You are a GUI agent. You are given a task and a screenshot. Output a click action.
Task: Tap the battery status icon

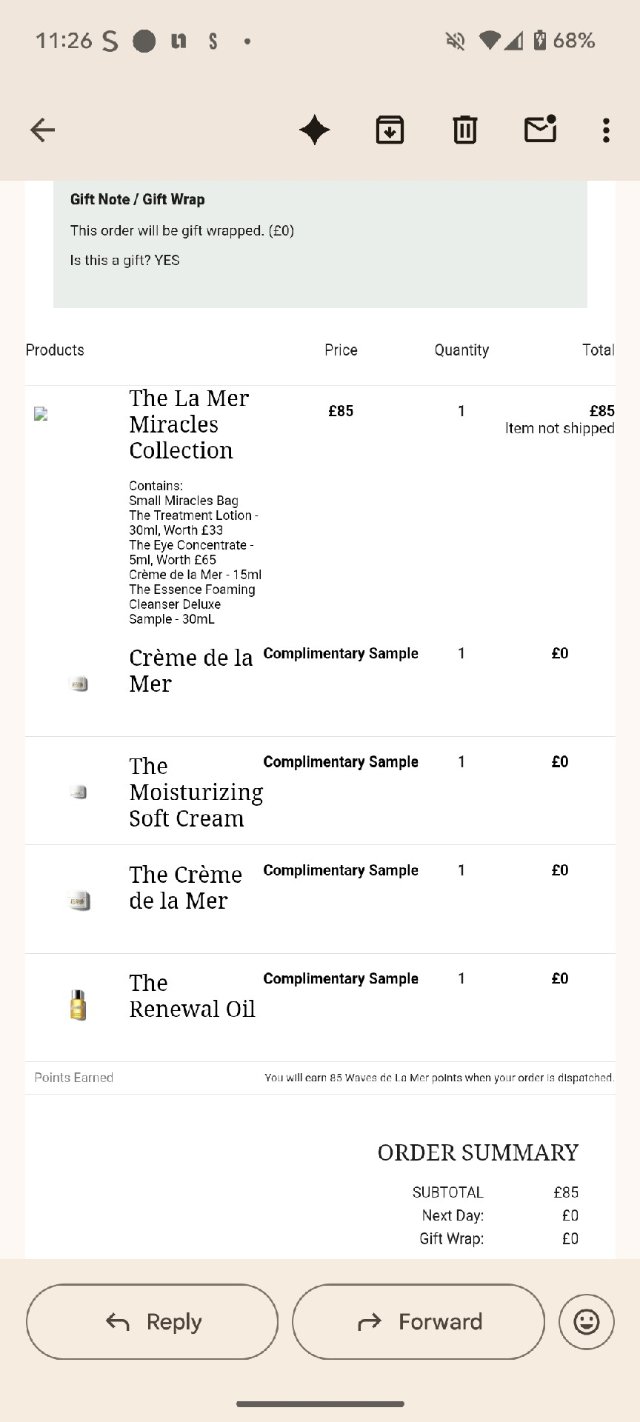point(541,41)
